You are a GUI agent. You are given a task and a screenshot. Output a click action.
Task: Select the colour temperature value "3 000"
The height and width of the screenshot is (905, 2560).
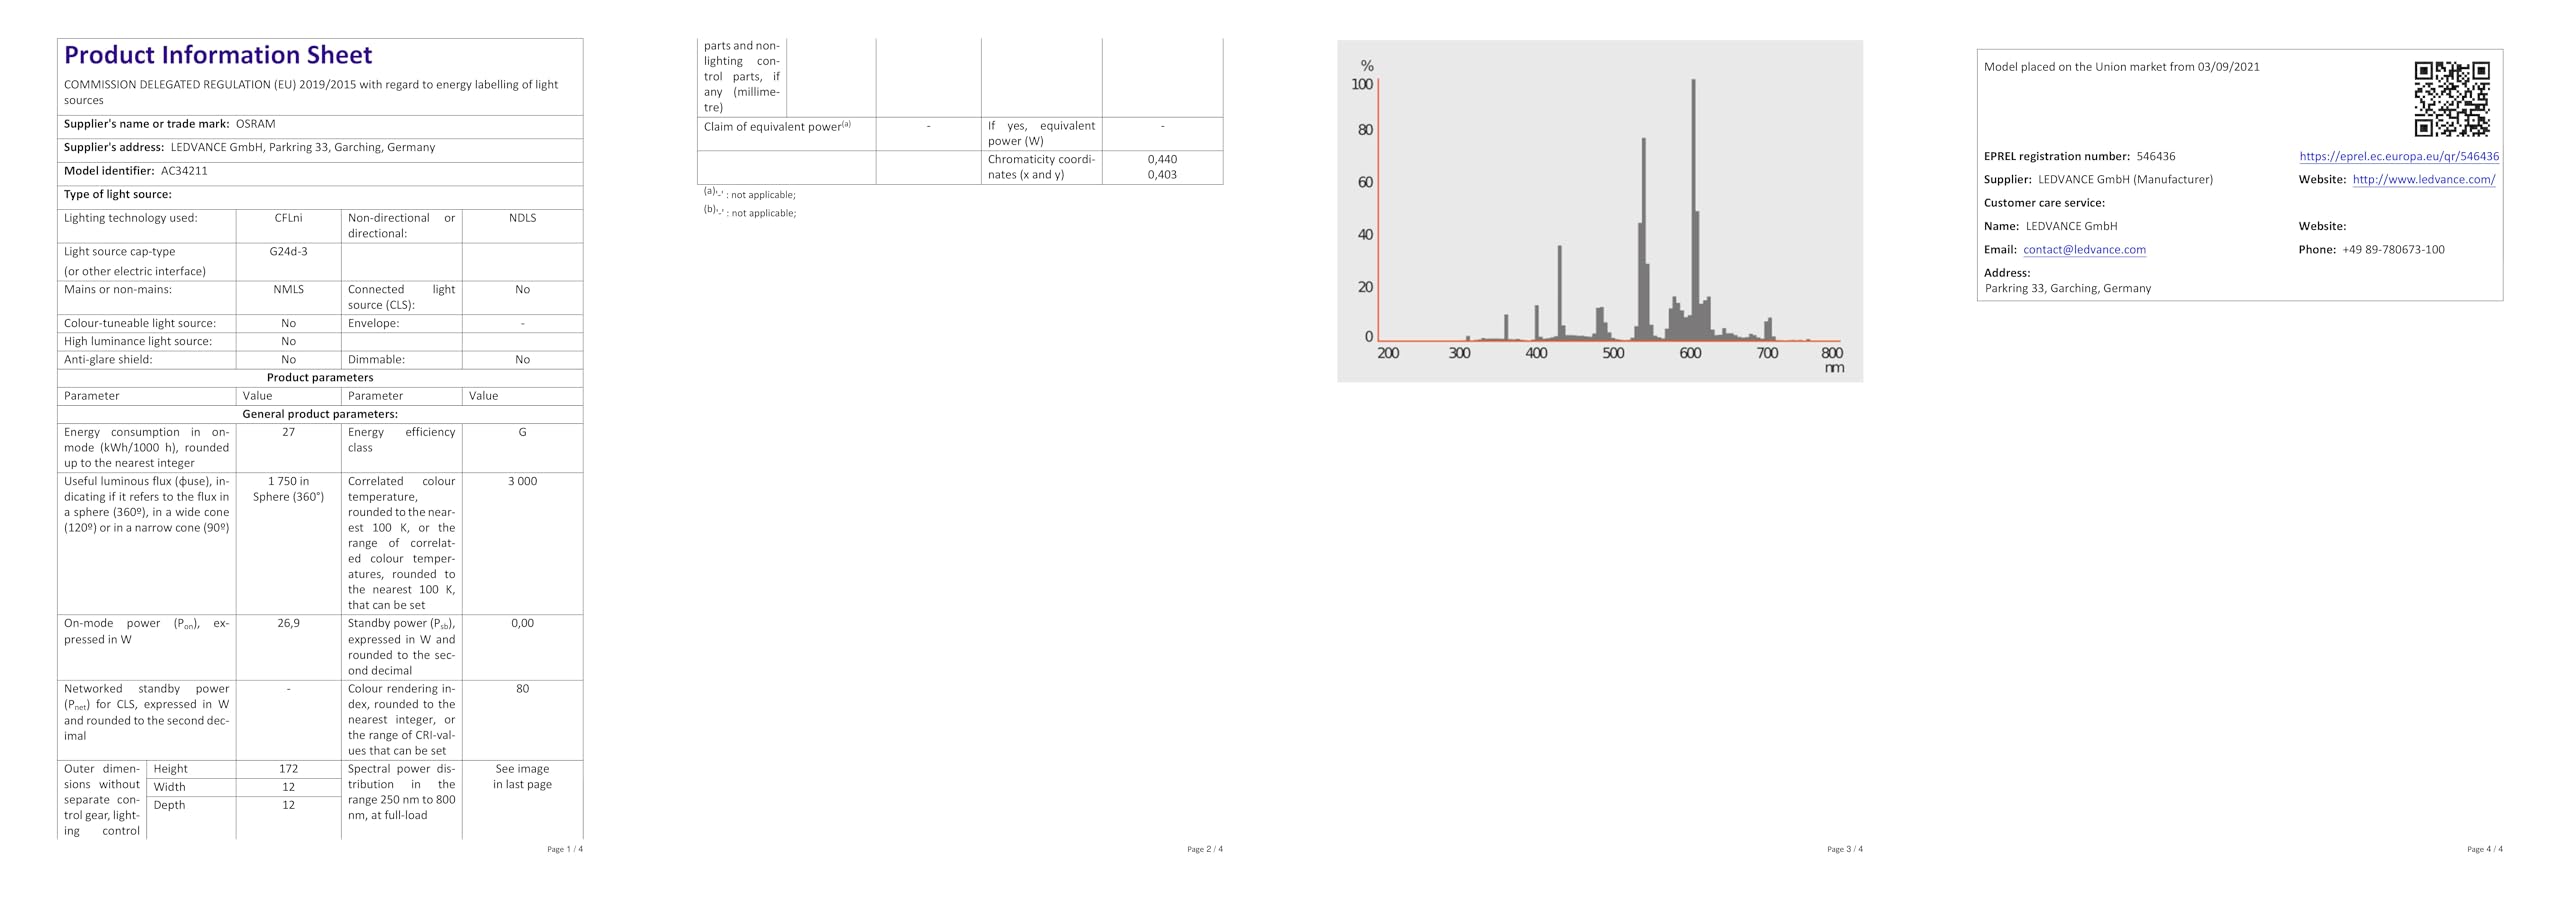click(x=522, y=482)
